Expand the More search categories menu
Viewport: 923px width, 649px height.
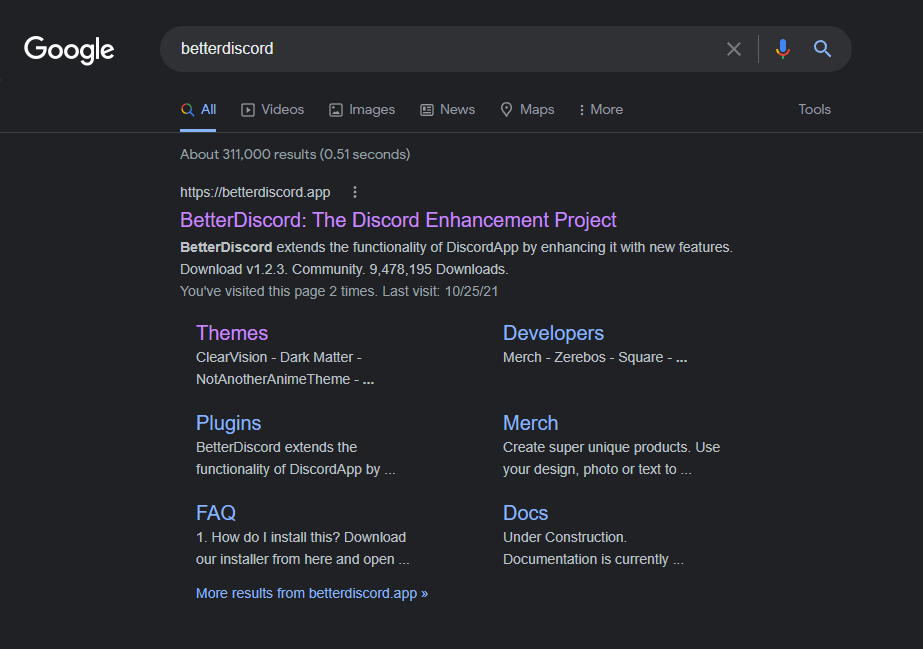coord(601,110)
